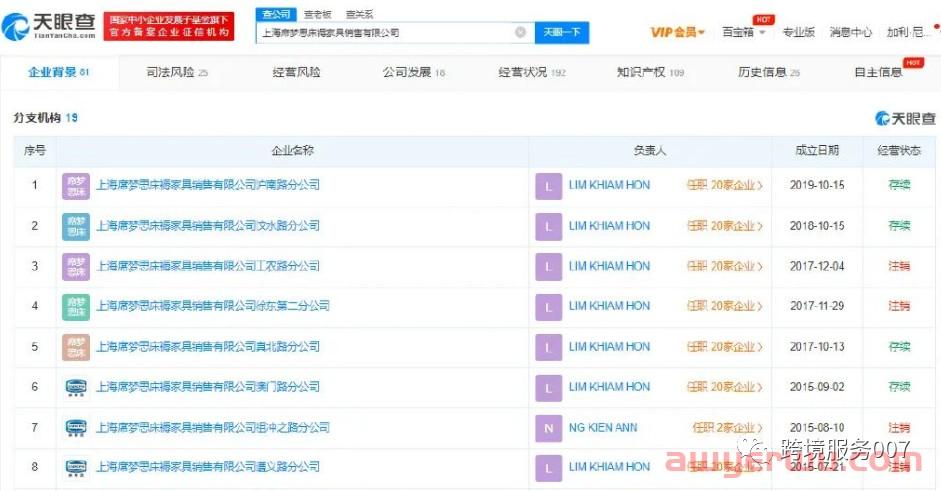Viewport: 941px width, 491px height.
Task: Open the 工农路分公司 company link
Action: (208, 266)
